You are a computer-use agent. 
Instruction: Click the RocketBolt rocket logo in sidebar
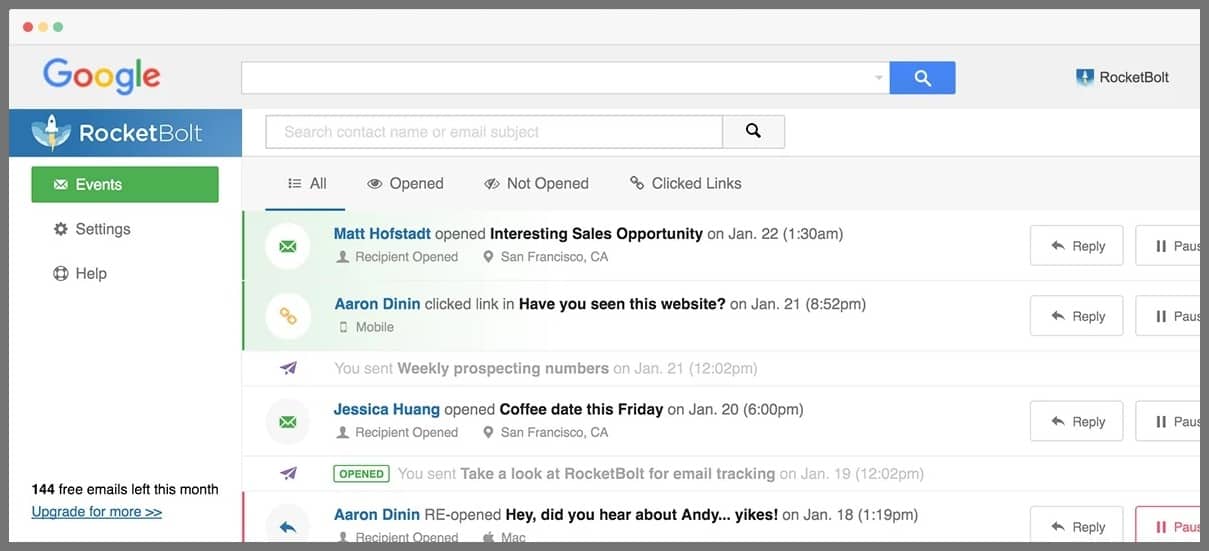pyautogui.click(x=50, y=133)
